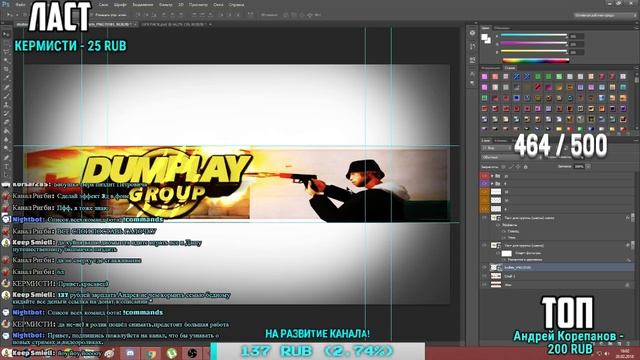Select the Lasso tool
Image resolution: width=640 pixels, height=360 pixels.
[6, 52]
